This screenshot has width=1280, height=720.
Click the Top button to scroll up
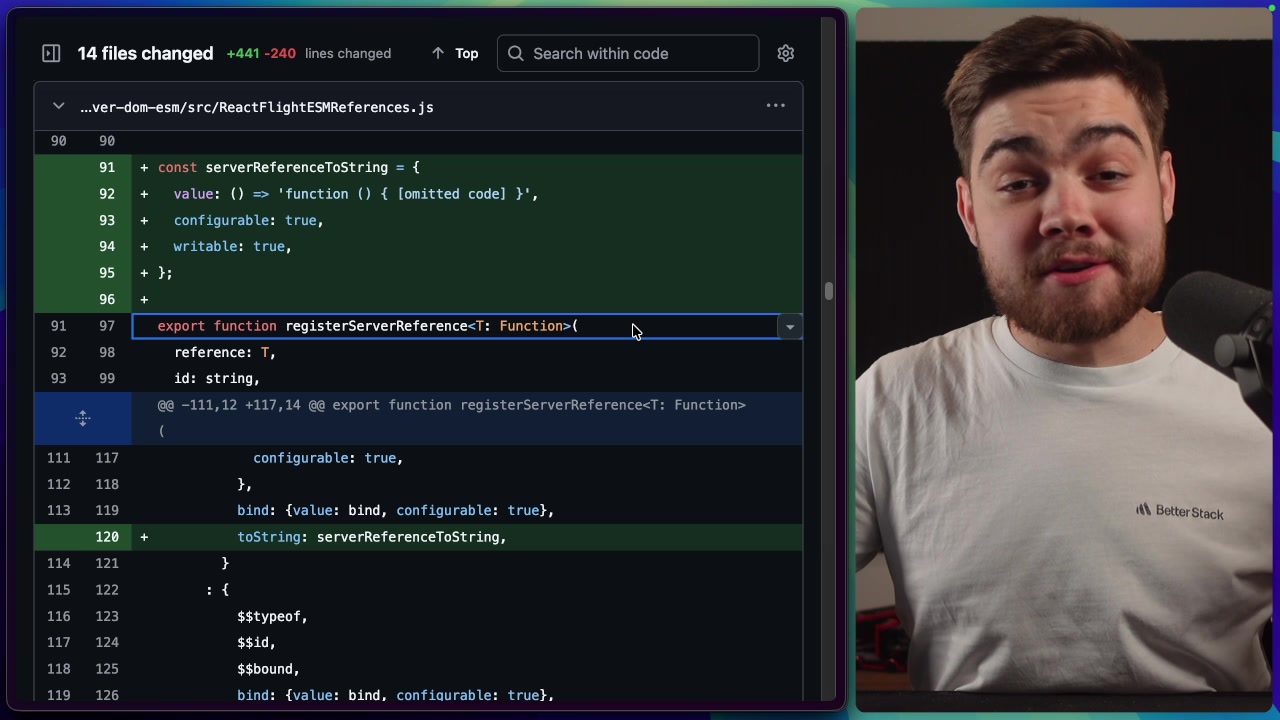pos(466,53)
